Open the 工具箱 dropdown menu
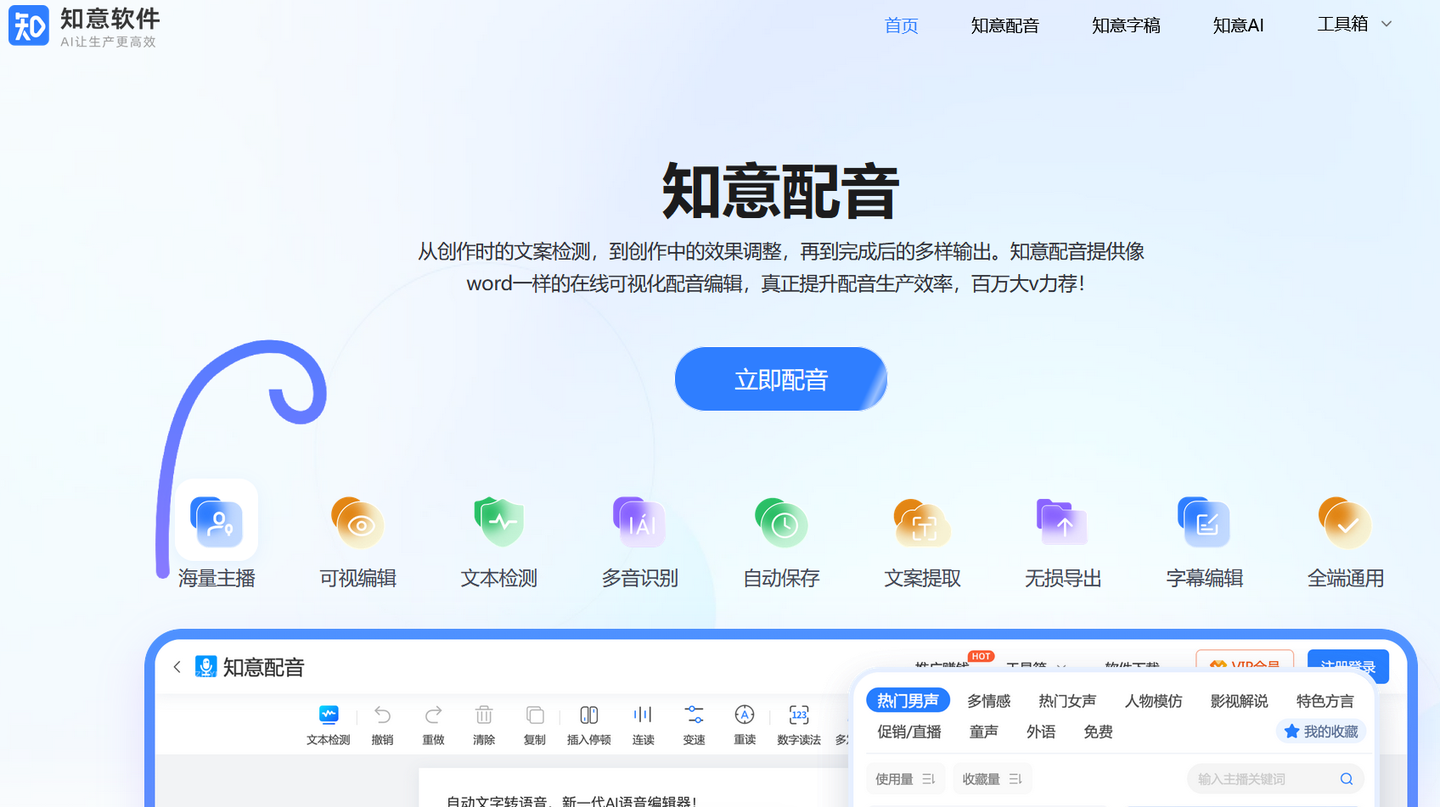This screenshot has height=807, width=1440. point(1354,24)
